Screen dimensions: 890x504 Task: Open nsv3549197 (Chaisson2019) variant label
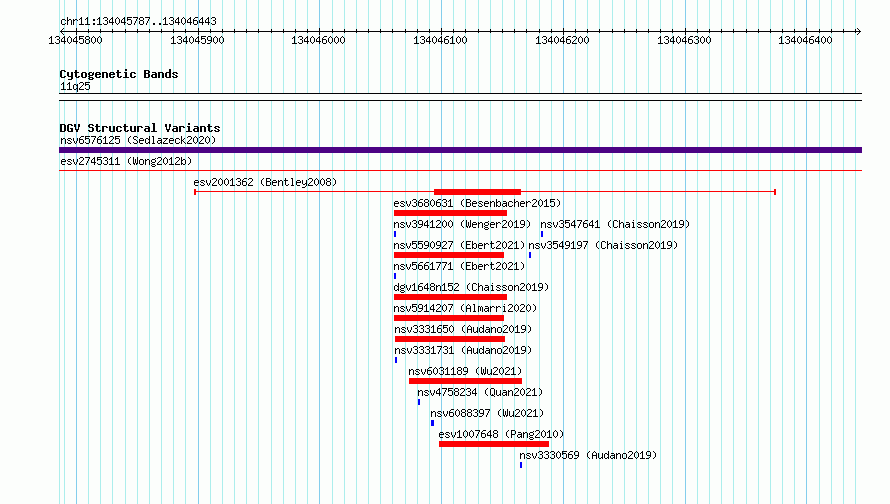[x=603, y=245]
